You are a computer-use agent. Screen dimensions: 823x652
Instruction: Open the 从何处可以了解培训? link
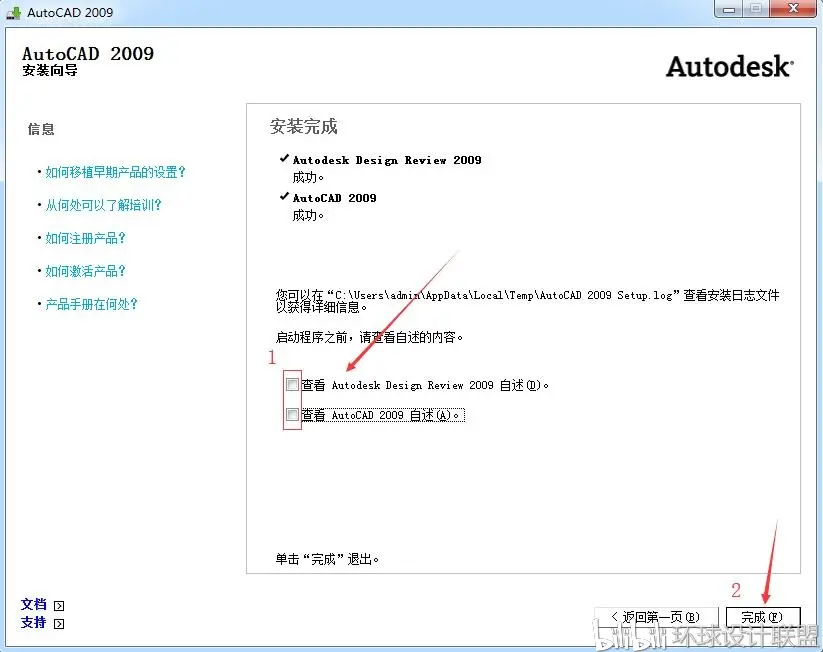[103, 205]
